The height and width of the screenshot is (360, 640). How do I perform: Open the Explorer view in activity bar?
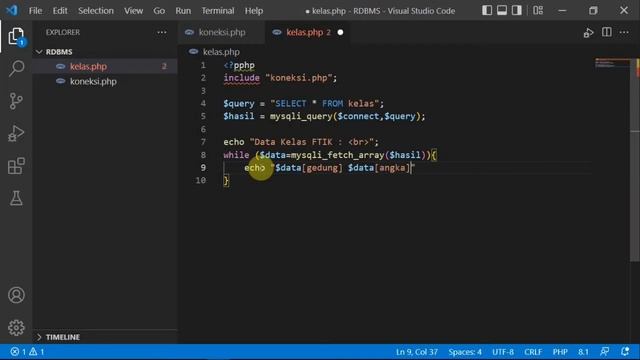(16, 36)
